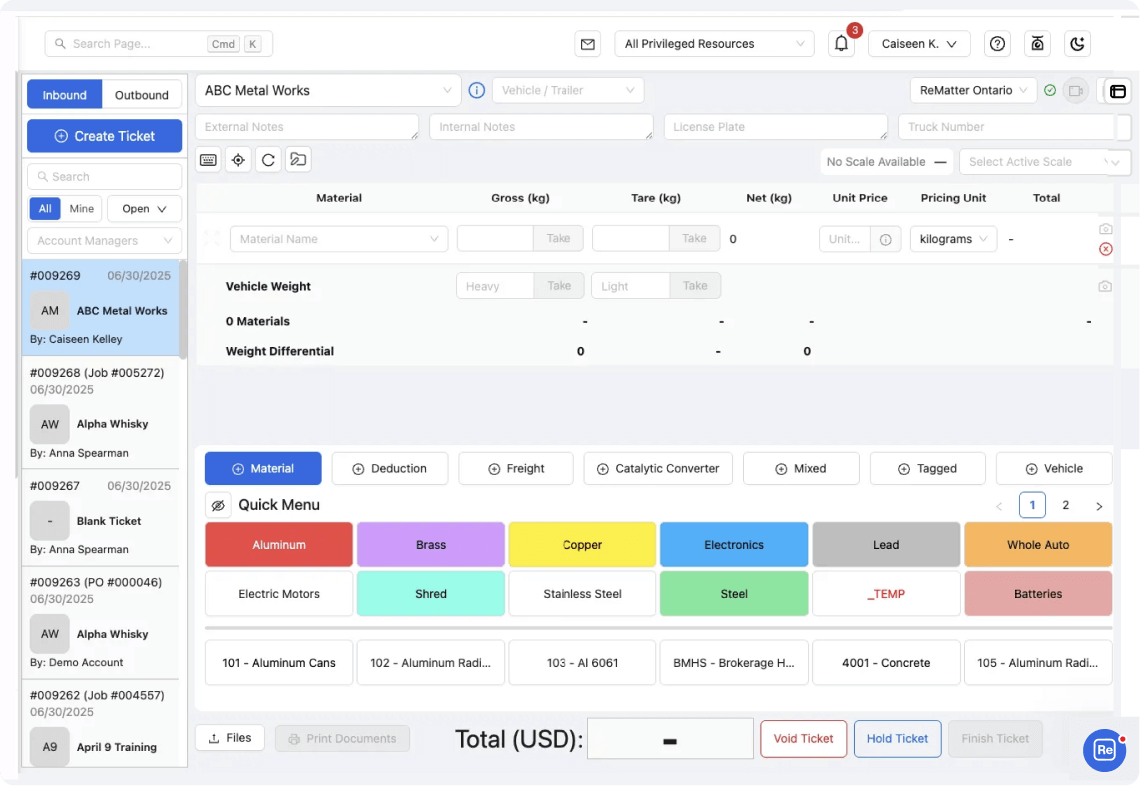Open the notifications bell with the red badge
The height and width of the screenshot is (786, 1140).
840,44
